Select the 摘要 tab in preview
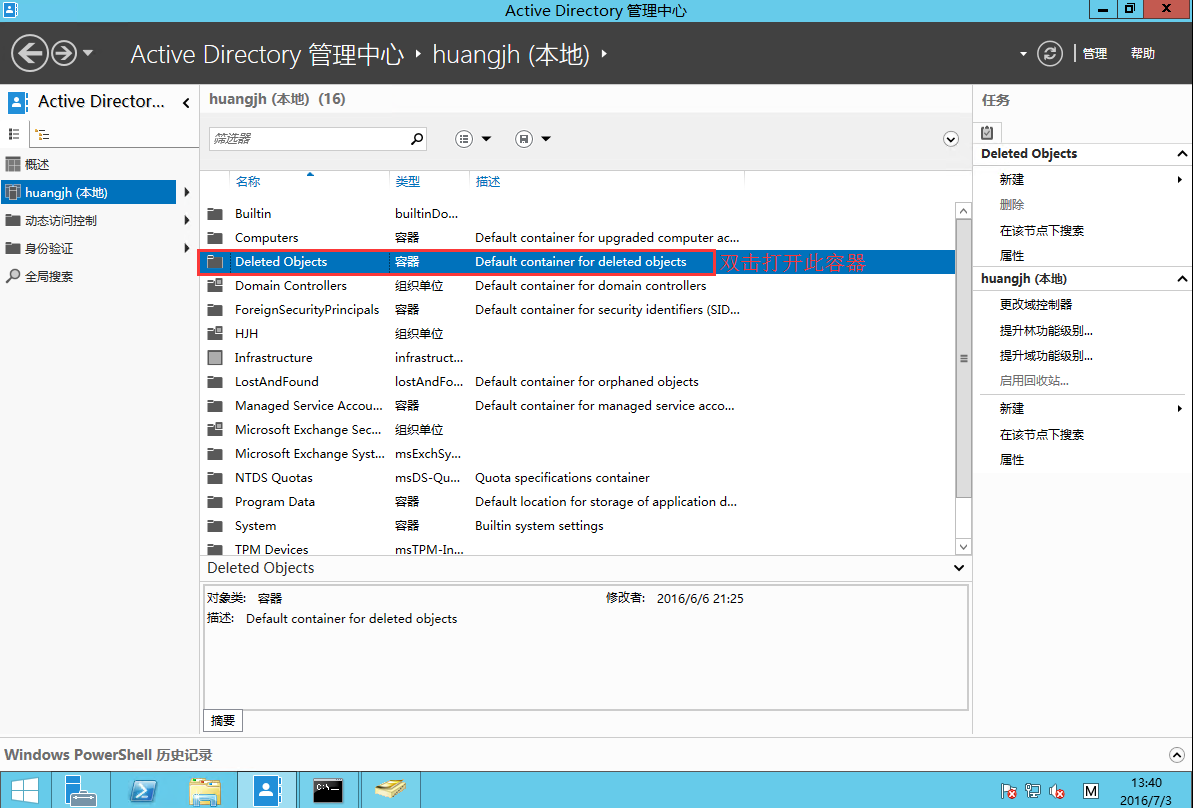This screenshot has height=808, width=1193. 223,721
